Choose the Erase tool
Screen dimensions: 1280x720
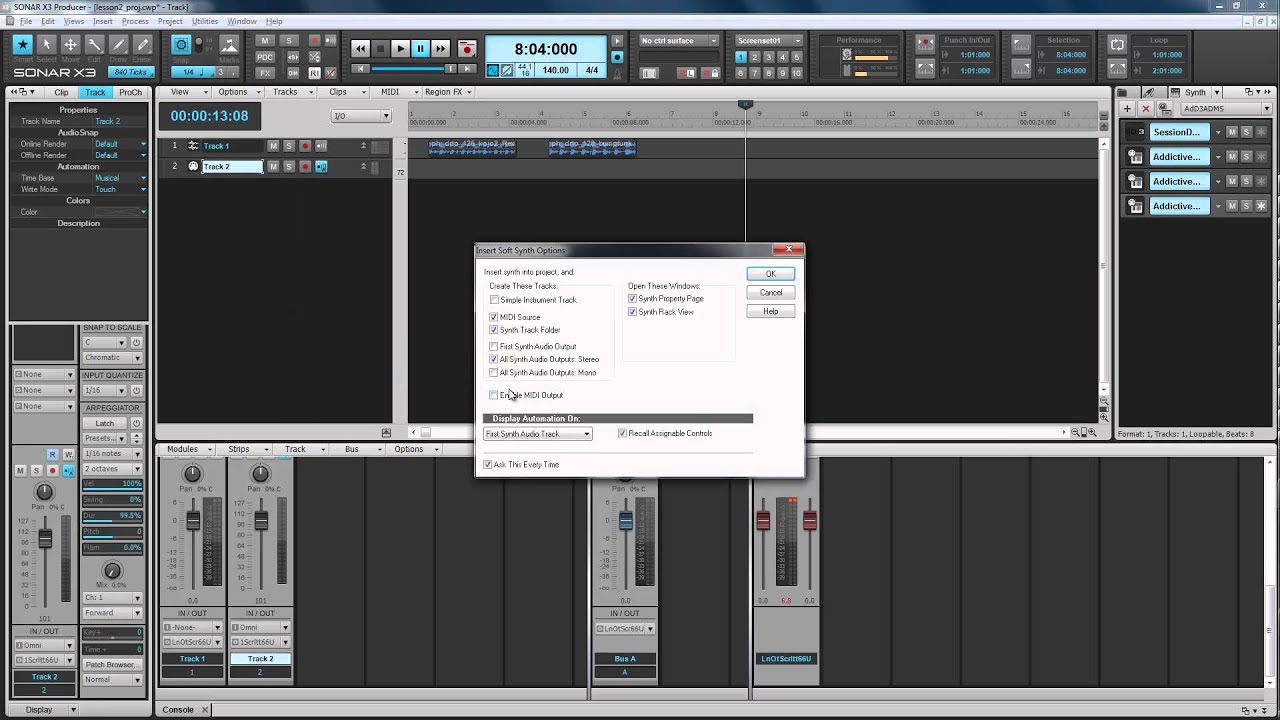tap(142, 45)
